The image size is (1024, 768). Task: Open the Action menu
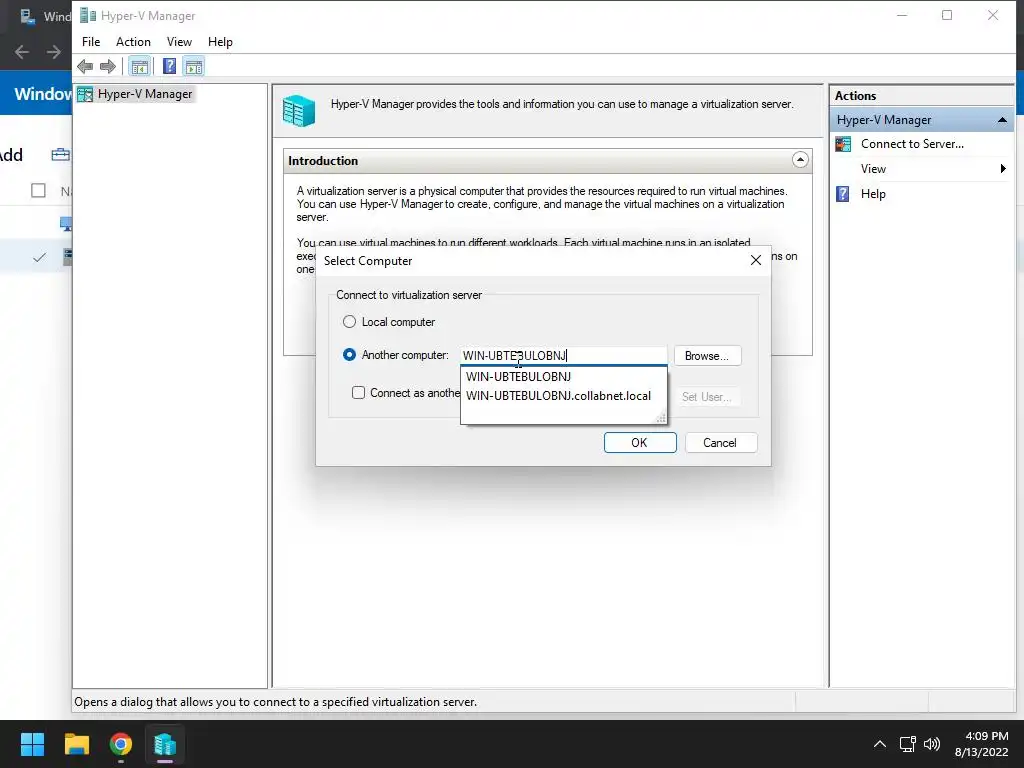133,42
